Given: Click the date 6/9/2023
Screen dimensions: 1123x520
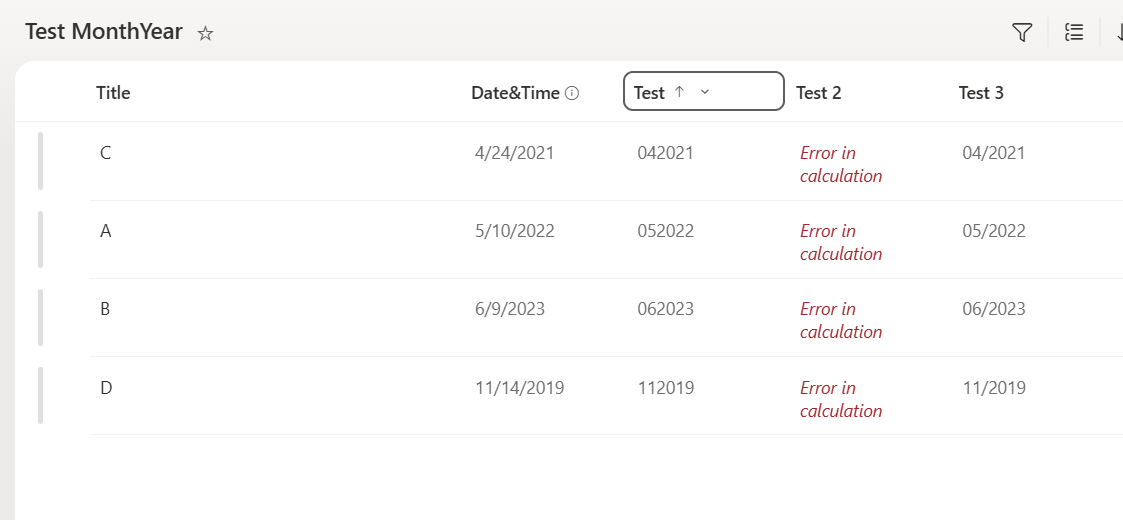Looking at the screenshot, I should click(x=510, y=309).
